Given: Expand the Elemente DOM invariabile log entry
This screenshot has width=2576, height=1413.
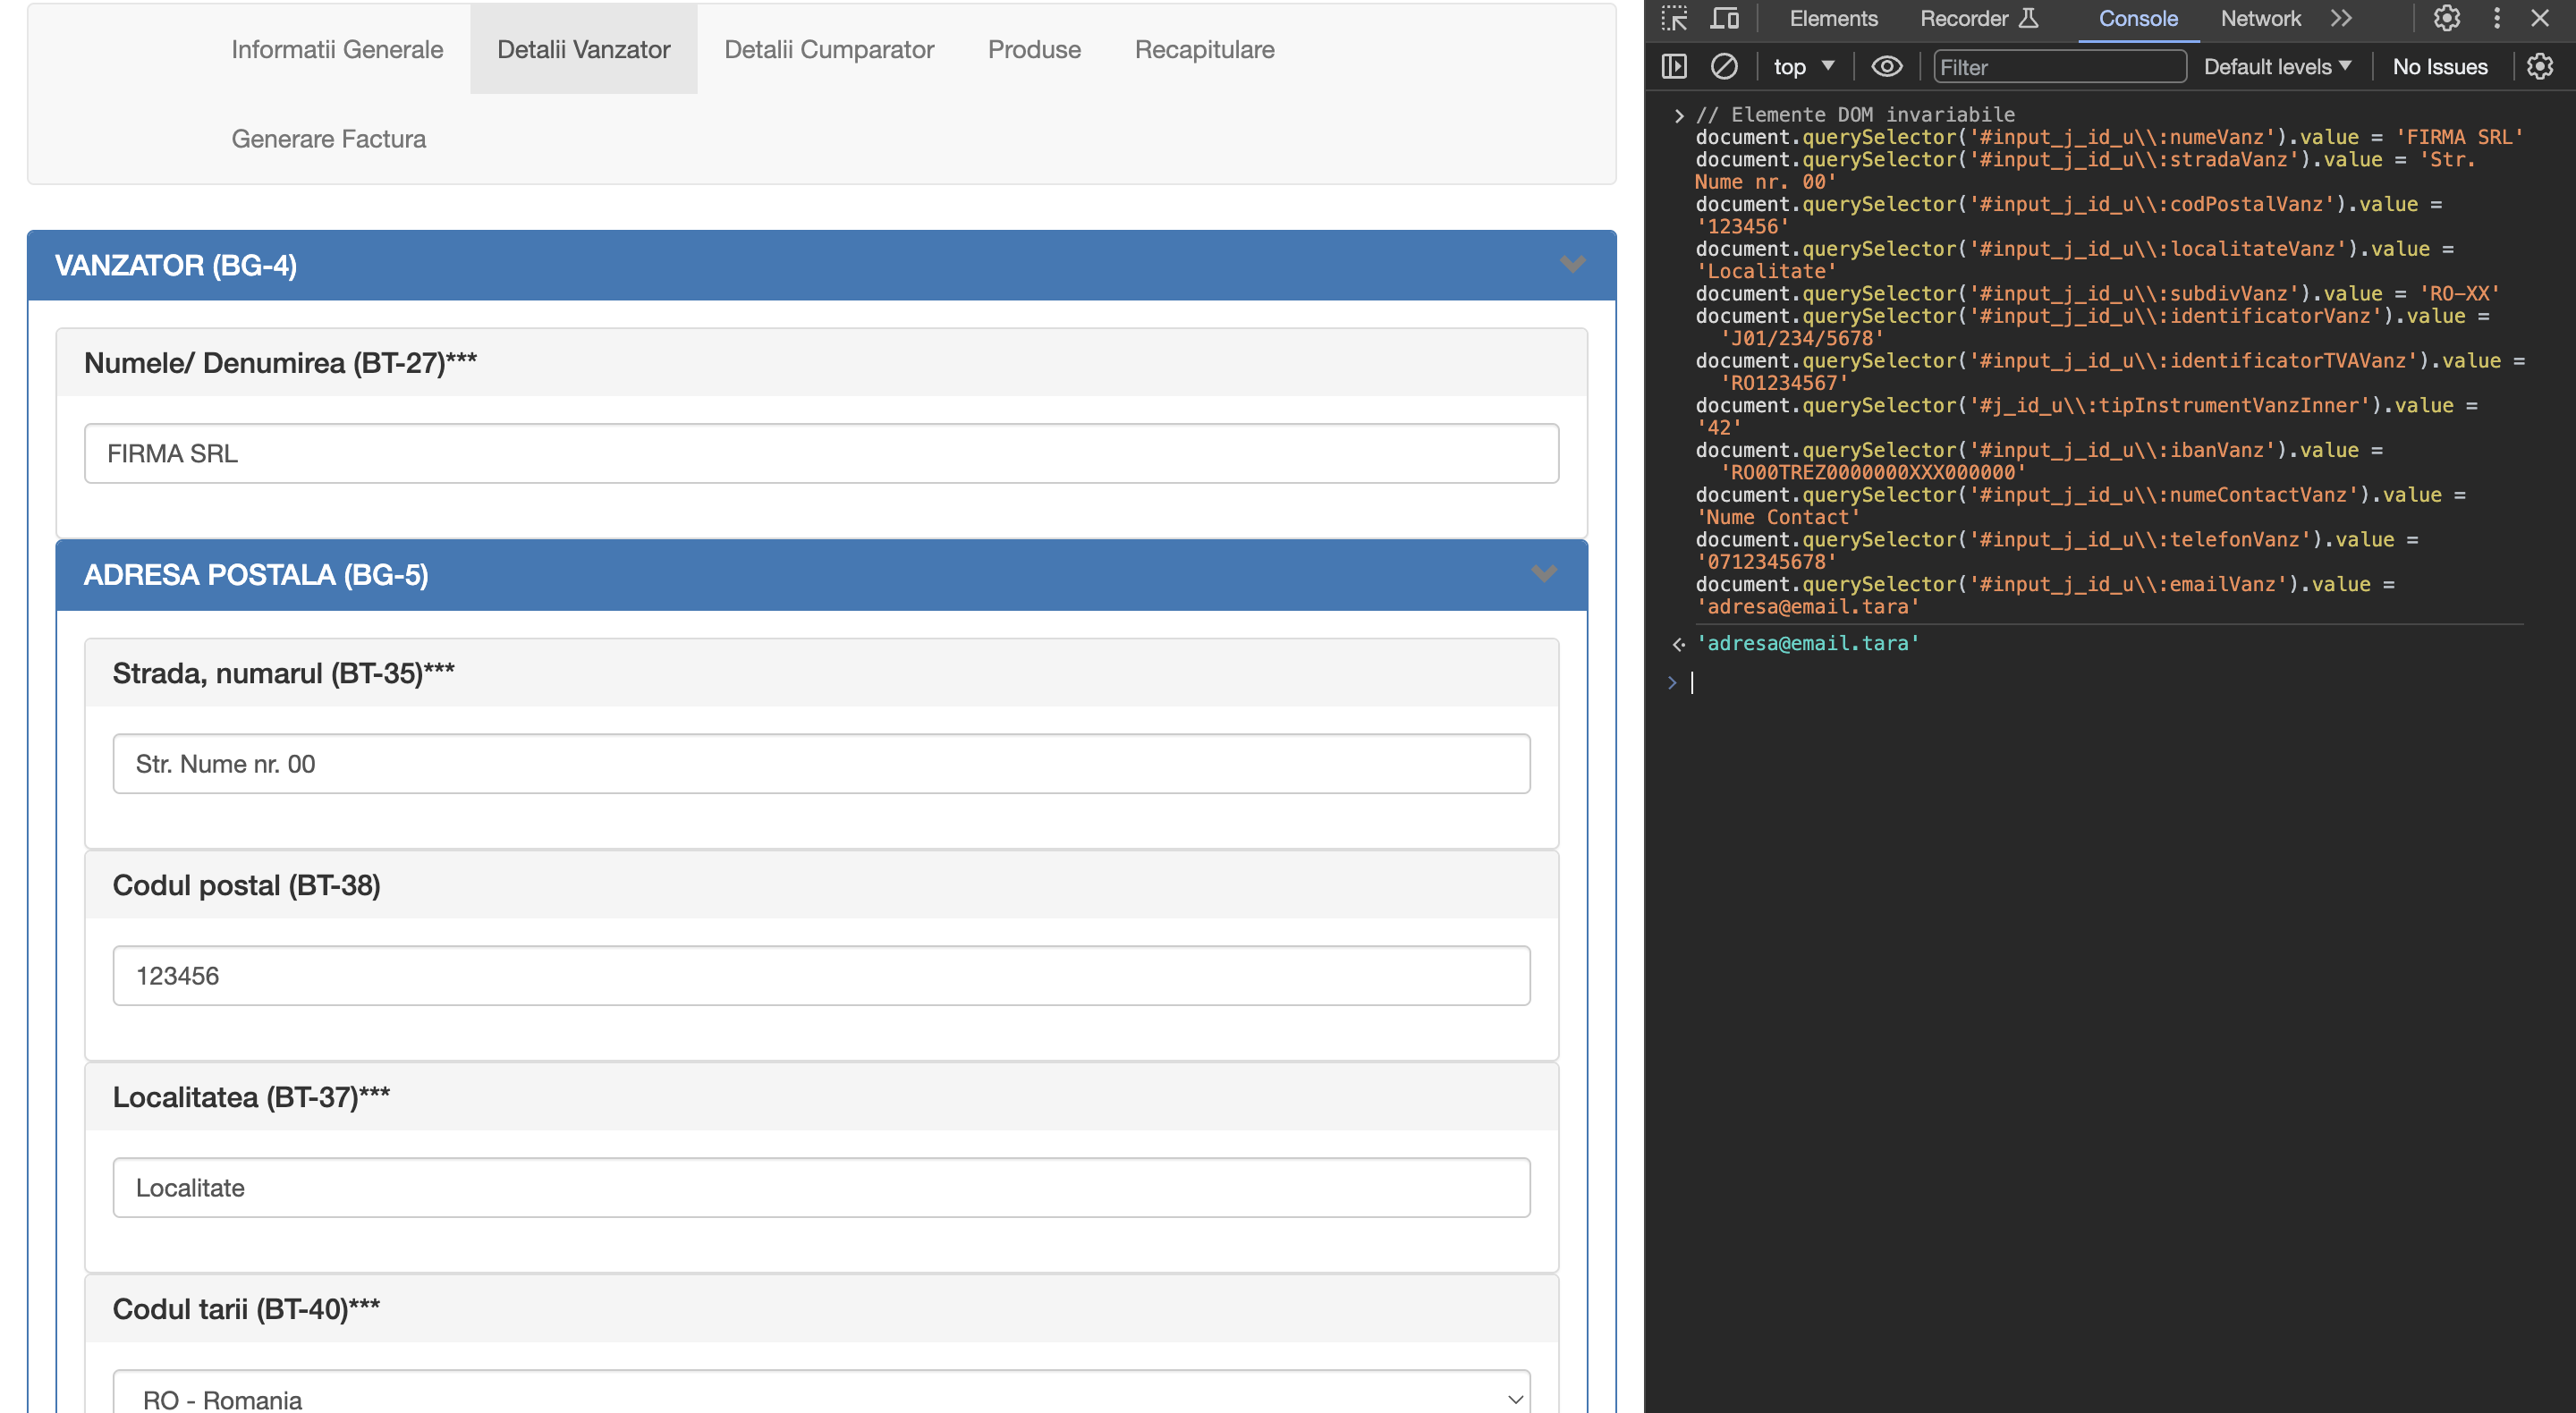Looking at the screenshot, I should point(1679,114).
